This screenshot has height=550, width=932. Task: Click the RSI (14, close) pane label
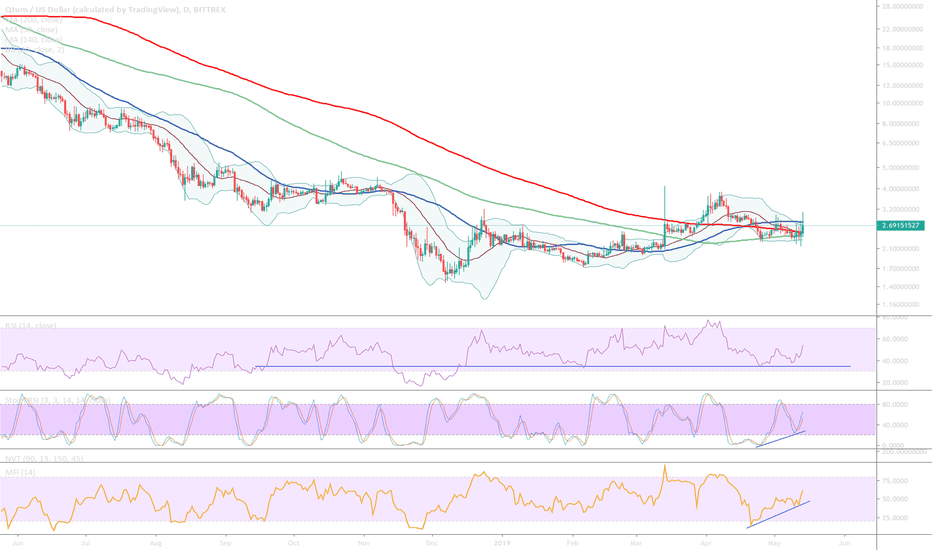(30, 326)
